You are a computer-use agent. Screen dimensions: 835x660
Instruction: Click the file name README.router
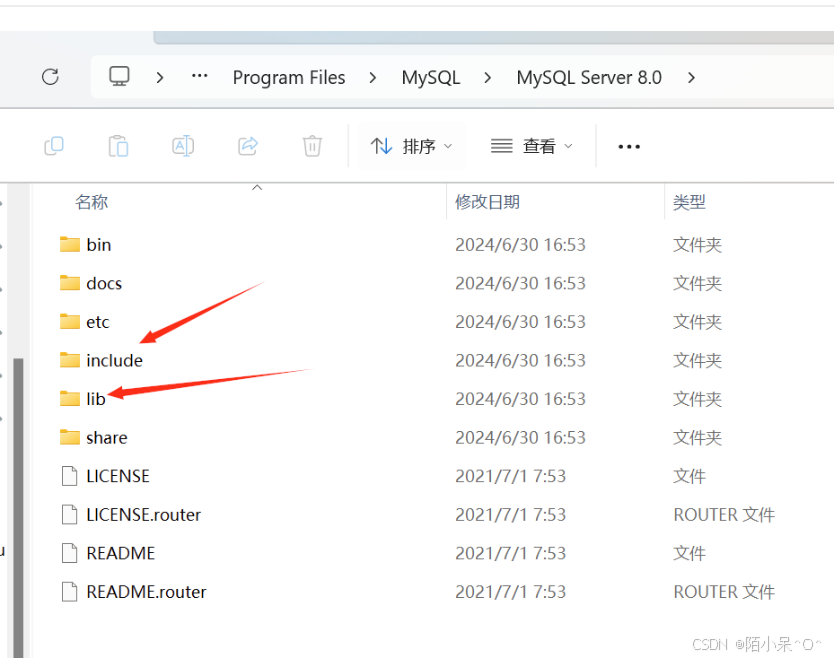pos(146,592)
